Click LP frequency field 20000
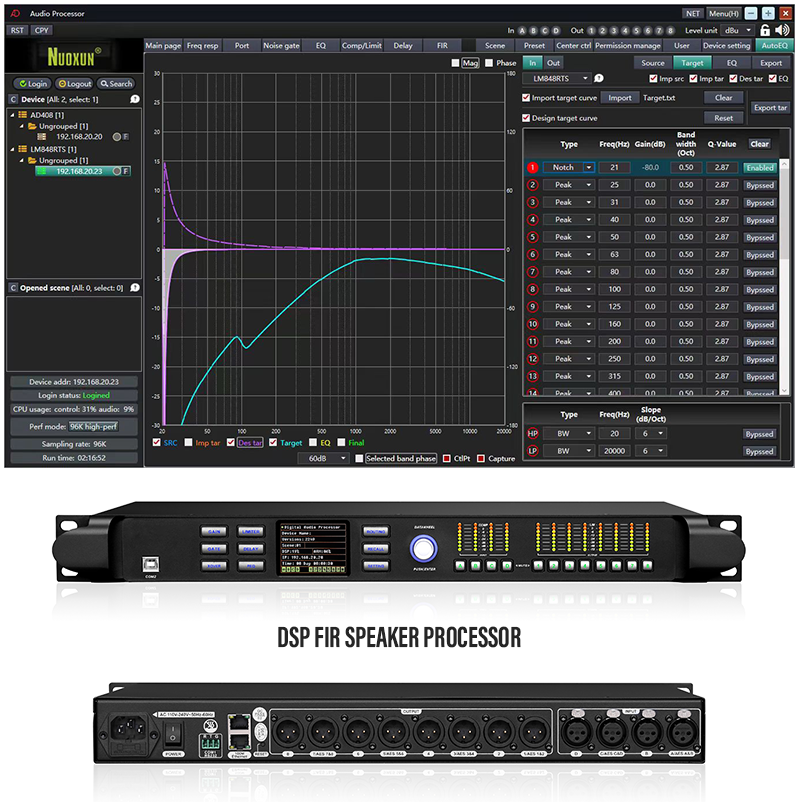 click(614, 451)
